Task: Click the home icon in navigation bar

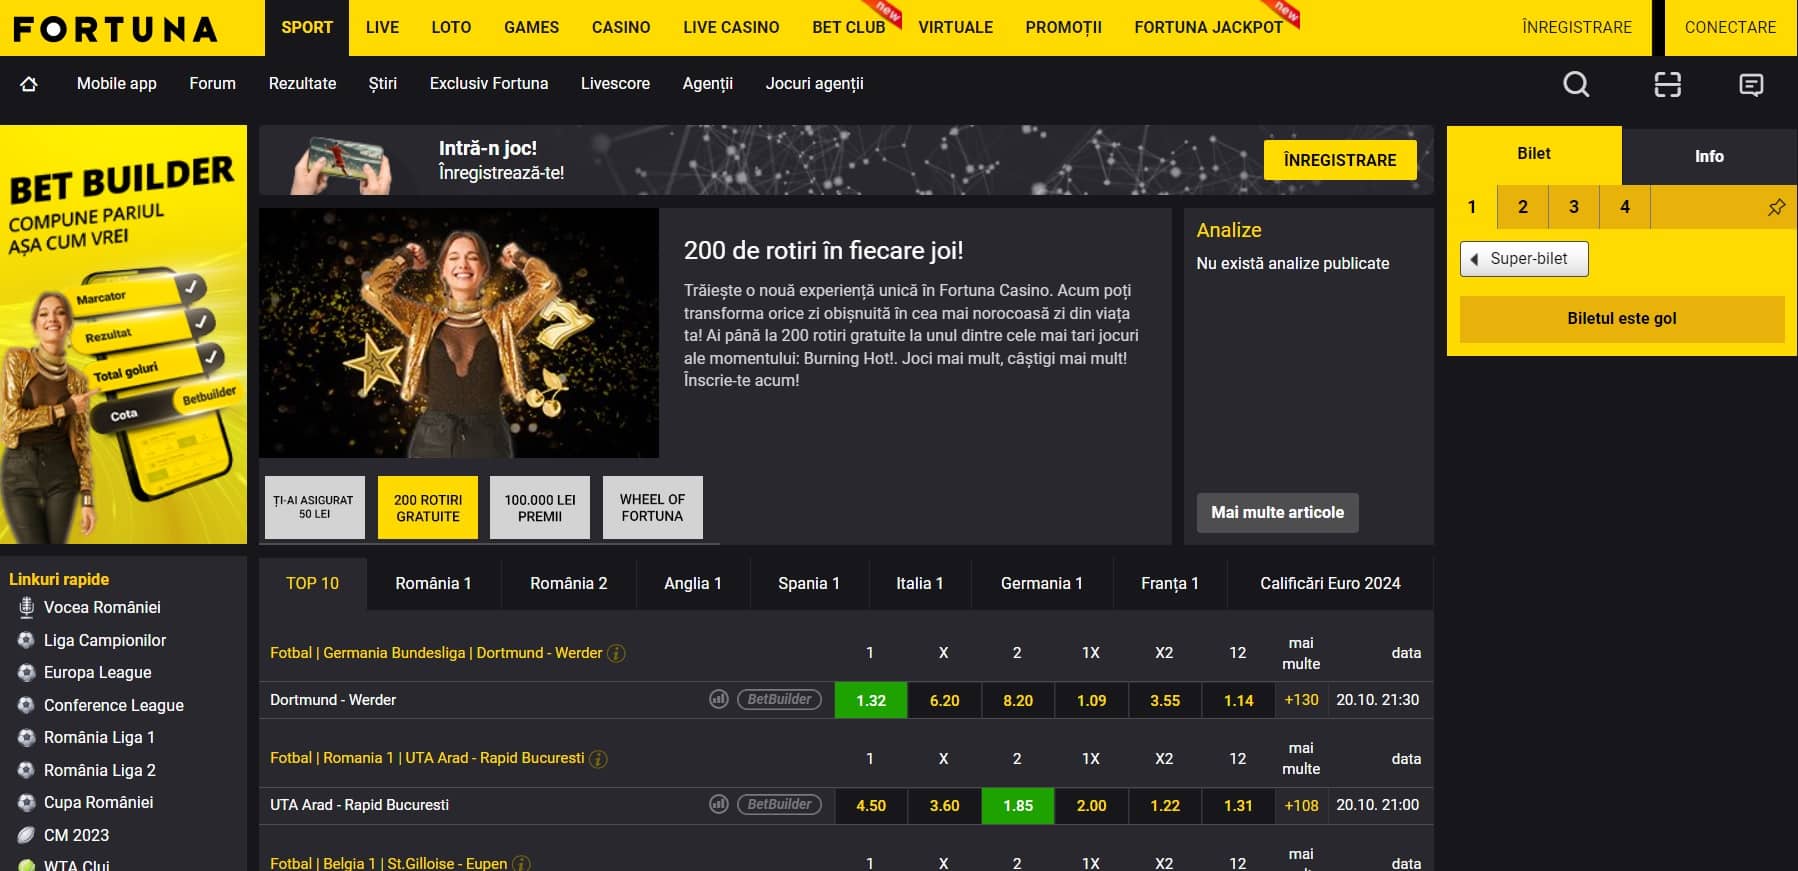Action: 29,84
